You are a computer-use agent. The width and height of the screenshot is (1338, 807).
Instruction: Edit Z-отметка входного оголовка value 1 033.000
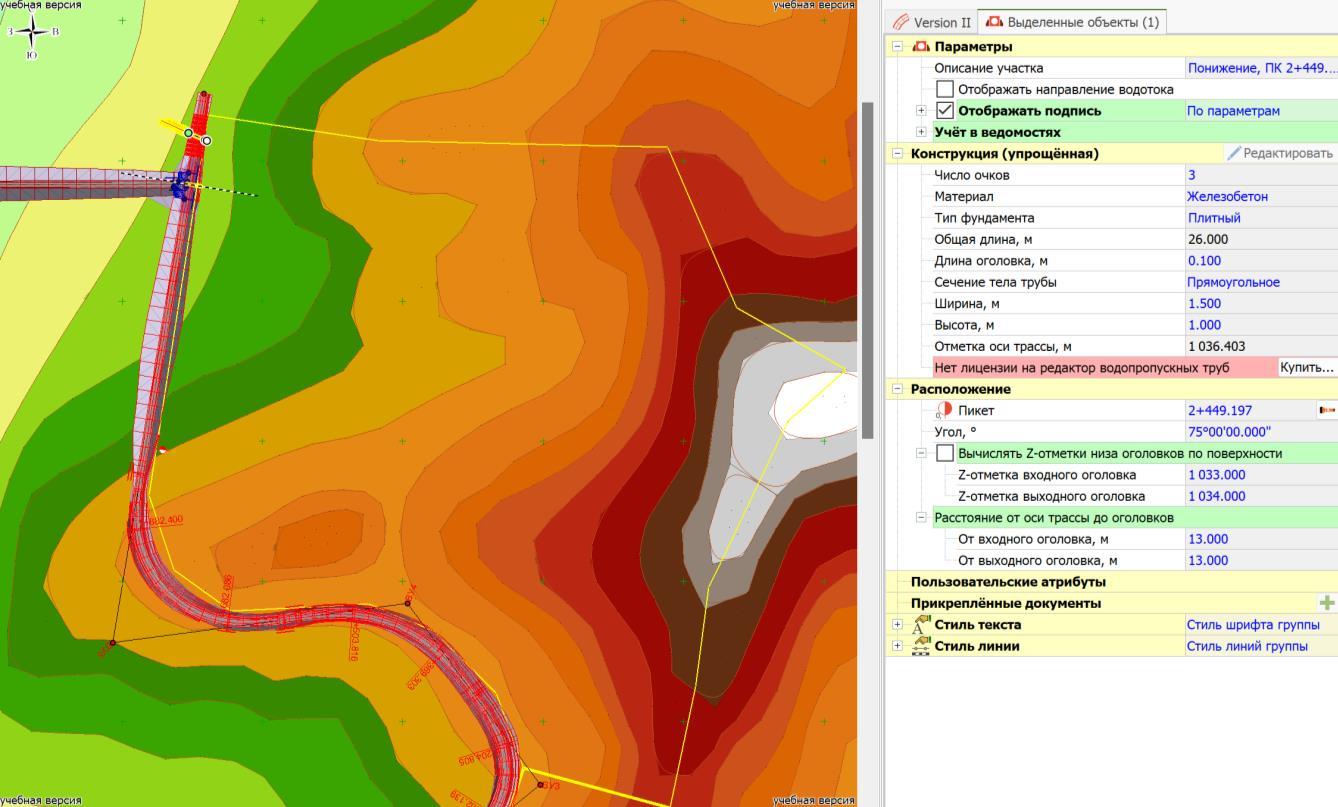pyautogui.click(x=1261, y=475)
